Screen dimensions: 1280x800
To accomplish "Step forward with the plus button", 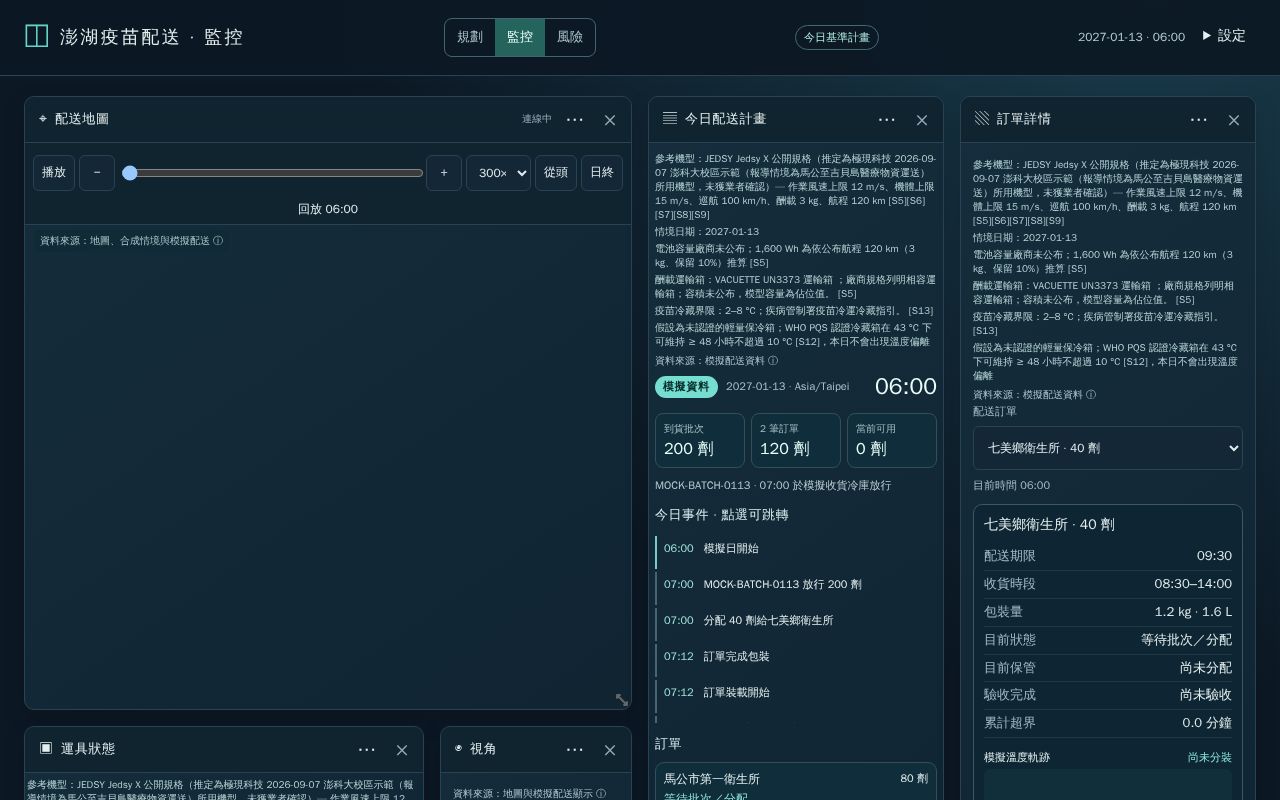I will 444,173.
